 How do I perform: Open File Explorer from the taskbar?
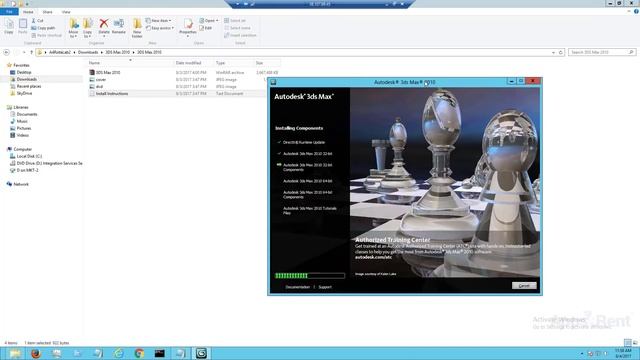pos(15,353)
